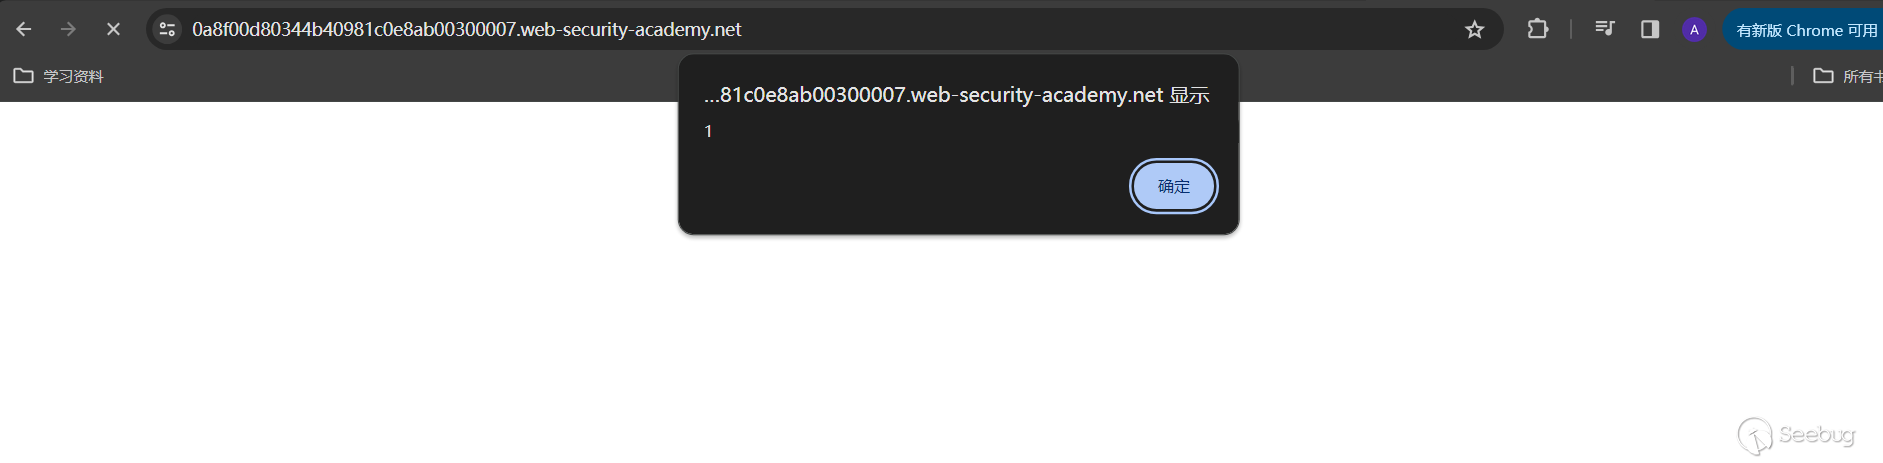Screen dimensions: 1883x463
Task: Click the "有新版 Chrome 可用" update button
Action: coord(1806,30)
